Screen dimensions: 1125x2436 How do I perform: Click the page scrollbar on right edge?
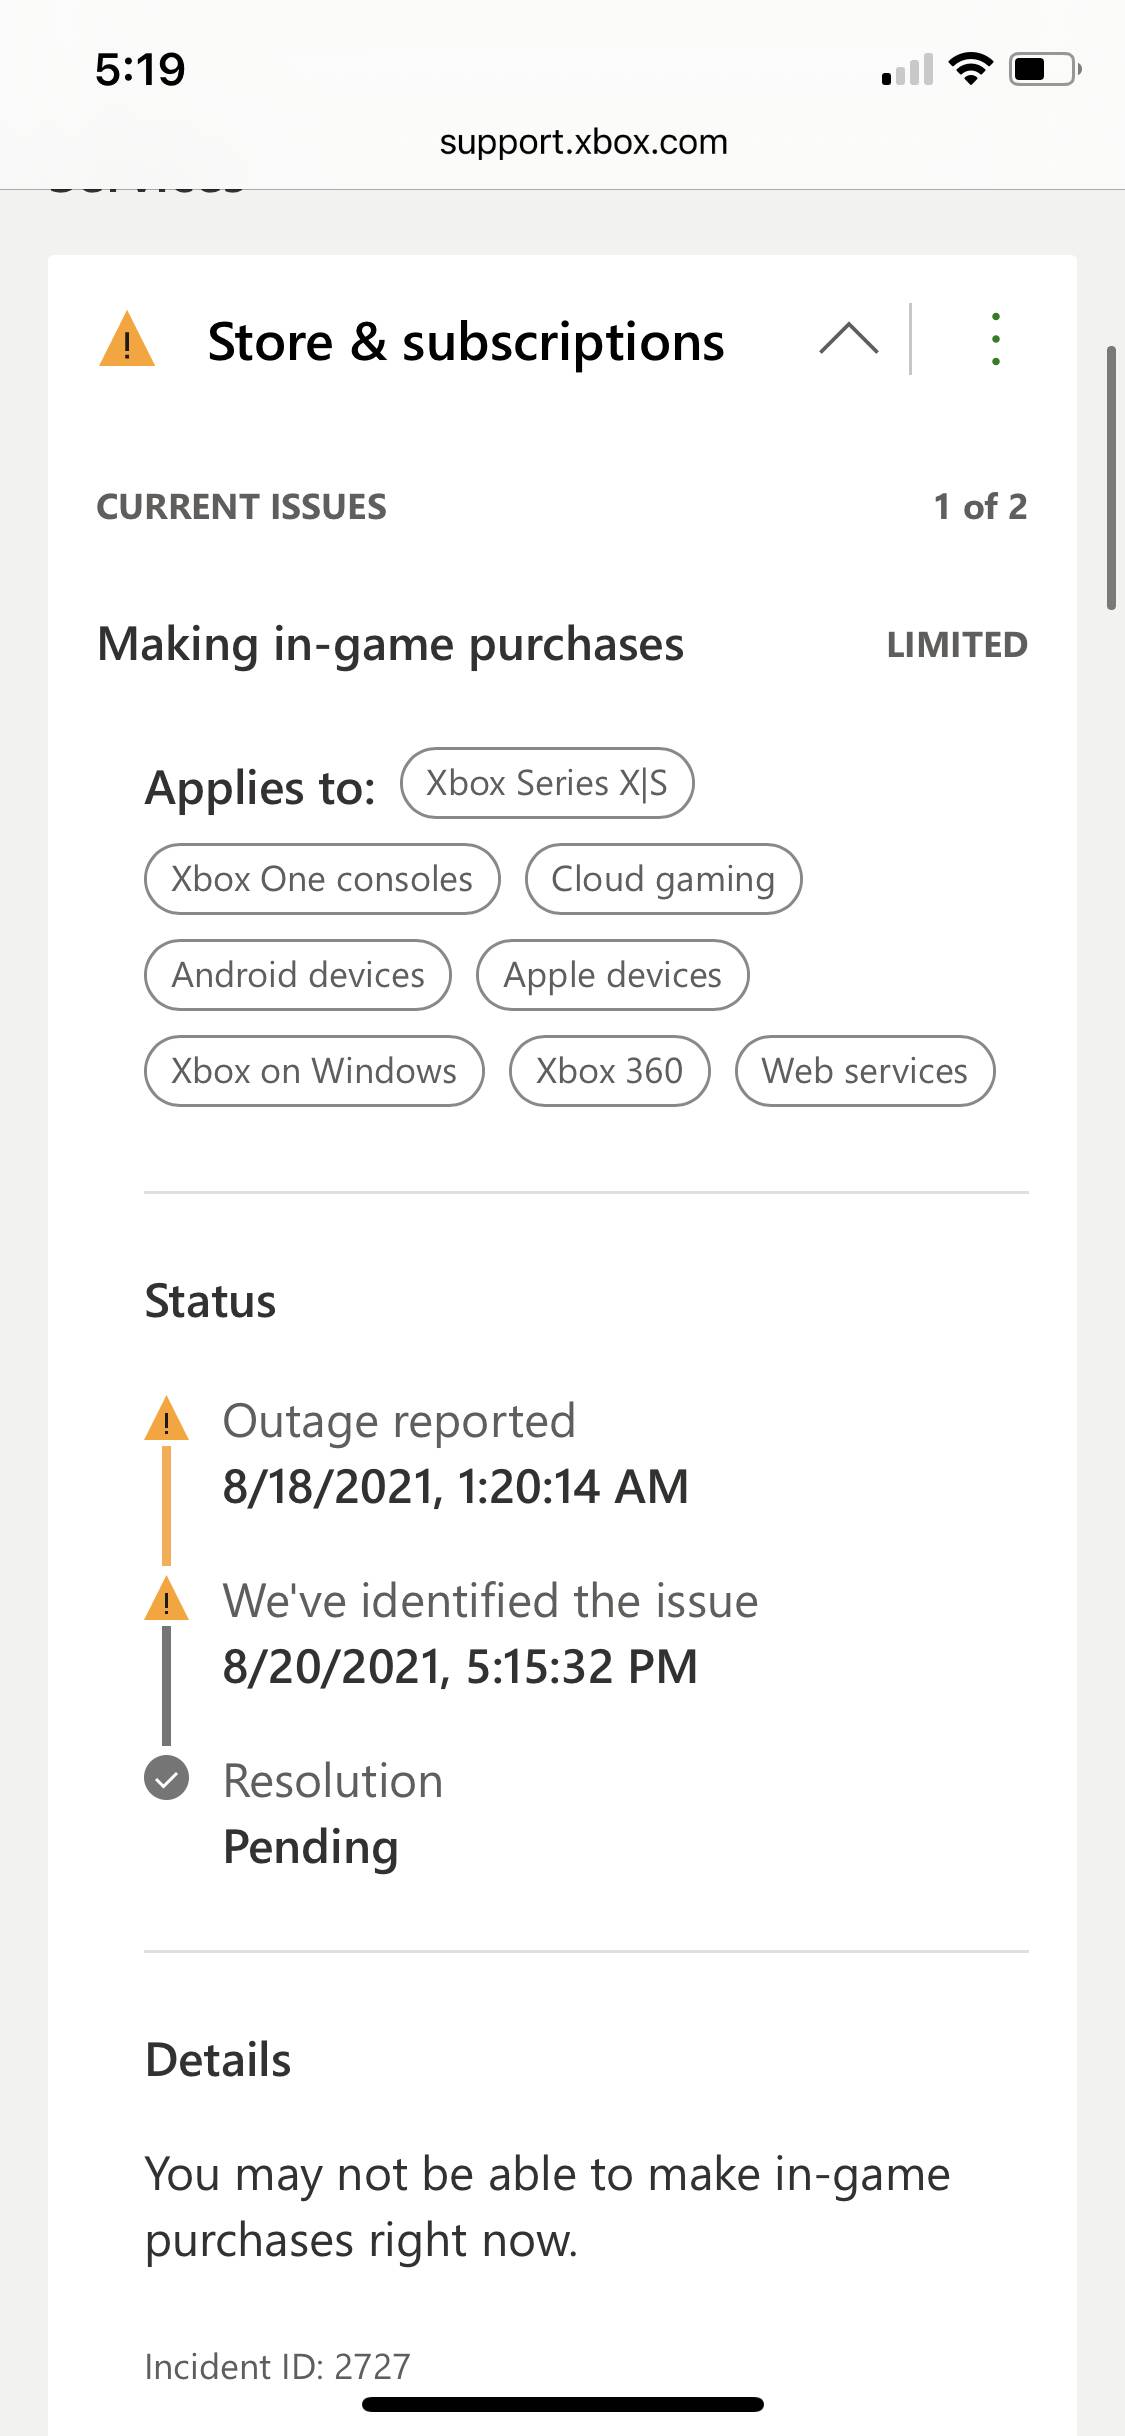[x=1111, y=478]
